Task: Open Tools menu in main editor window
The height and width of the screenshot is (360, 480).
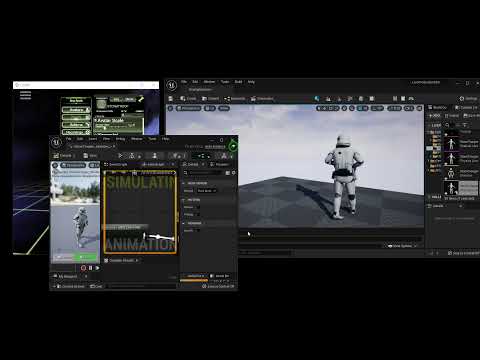Action: pyautogui.click(x=225, y=82)
